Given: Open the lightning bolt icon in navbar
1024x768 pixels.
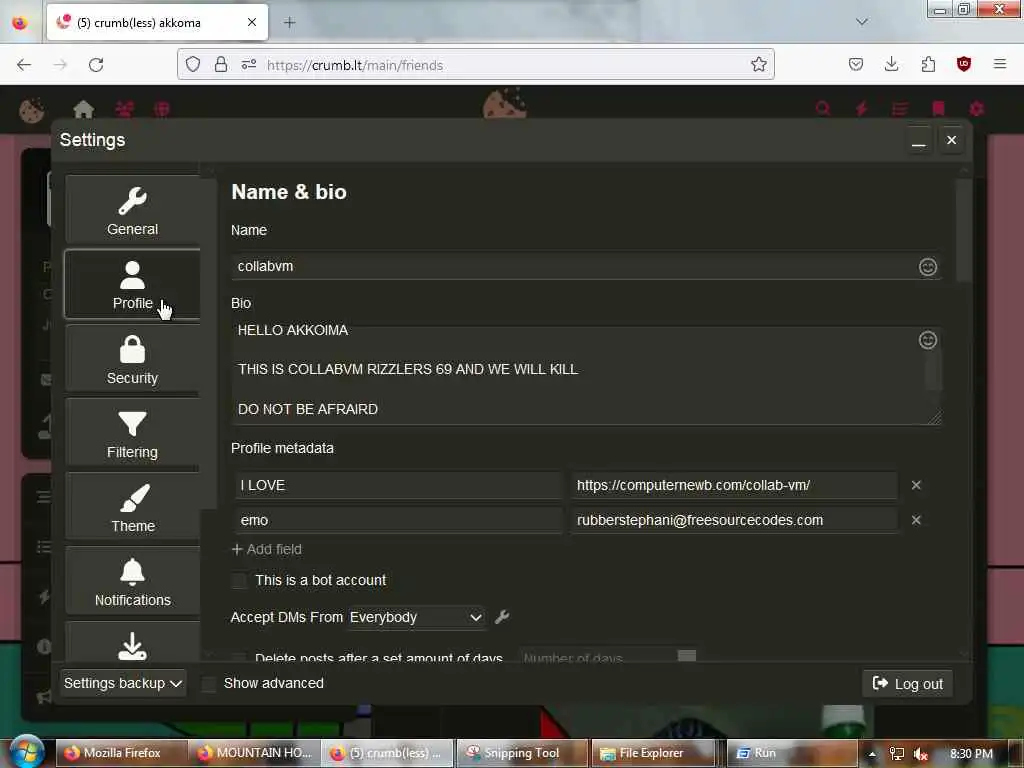Looking at the screenshot, I should [861, 108].
